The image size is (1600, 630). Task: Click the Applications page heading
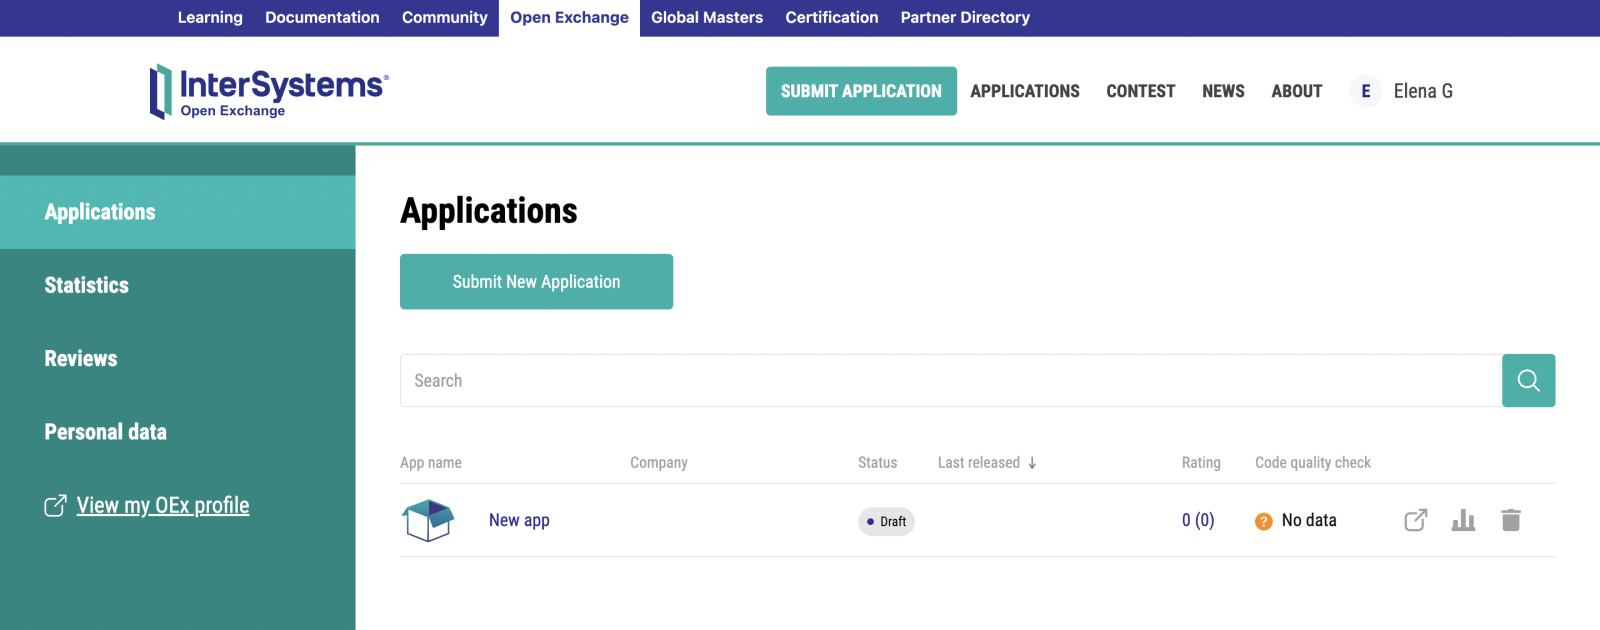point(489,211)
